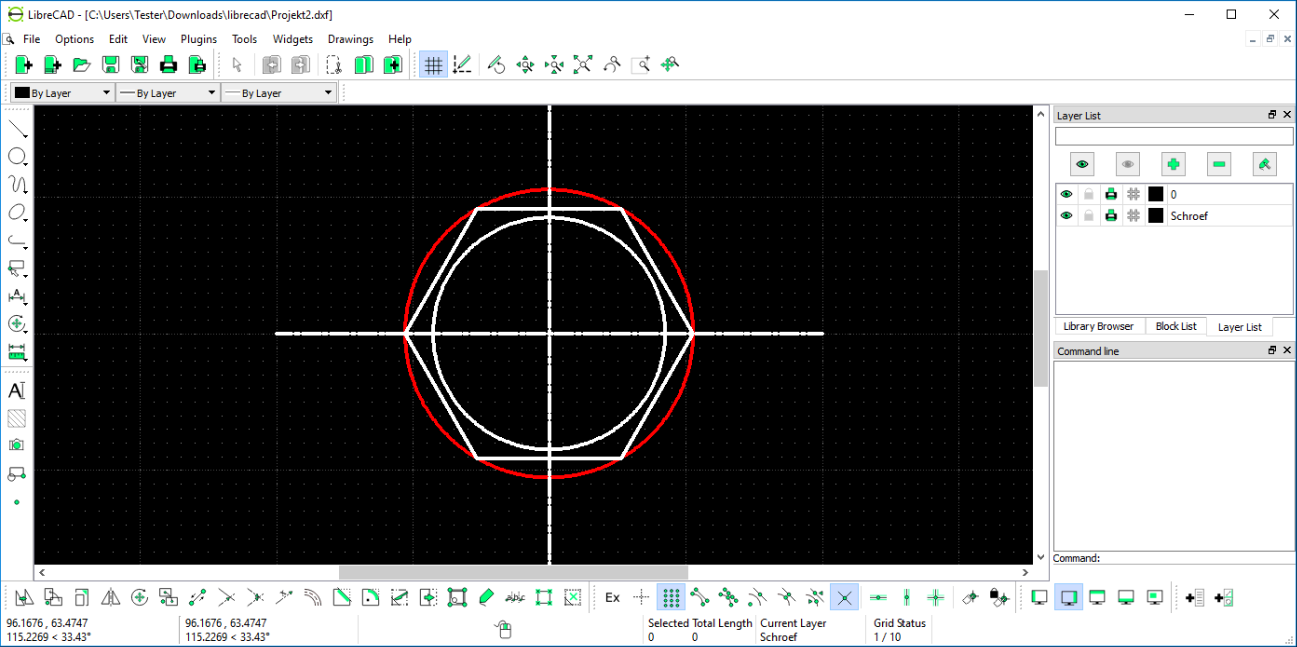Open the Plugins menu

[x=198, y=39]
